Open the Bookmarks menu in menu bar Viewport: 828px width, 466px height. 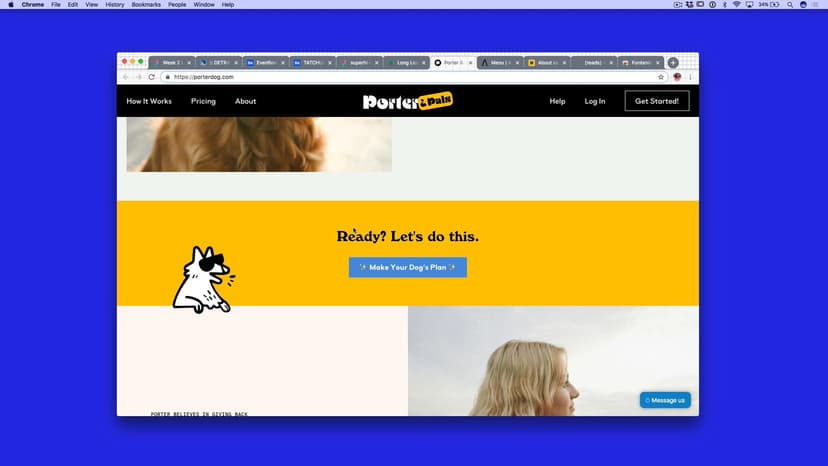(x=146, y=5)
